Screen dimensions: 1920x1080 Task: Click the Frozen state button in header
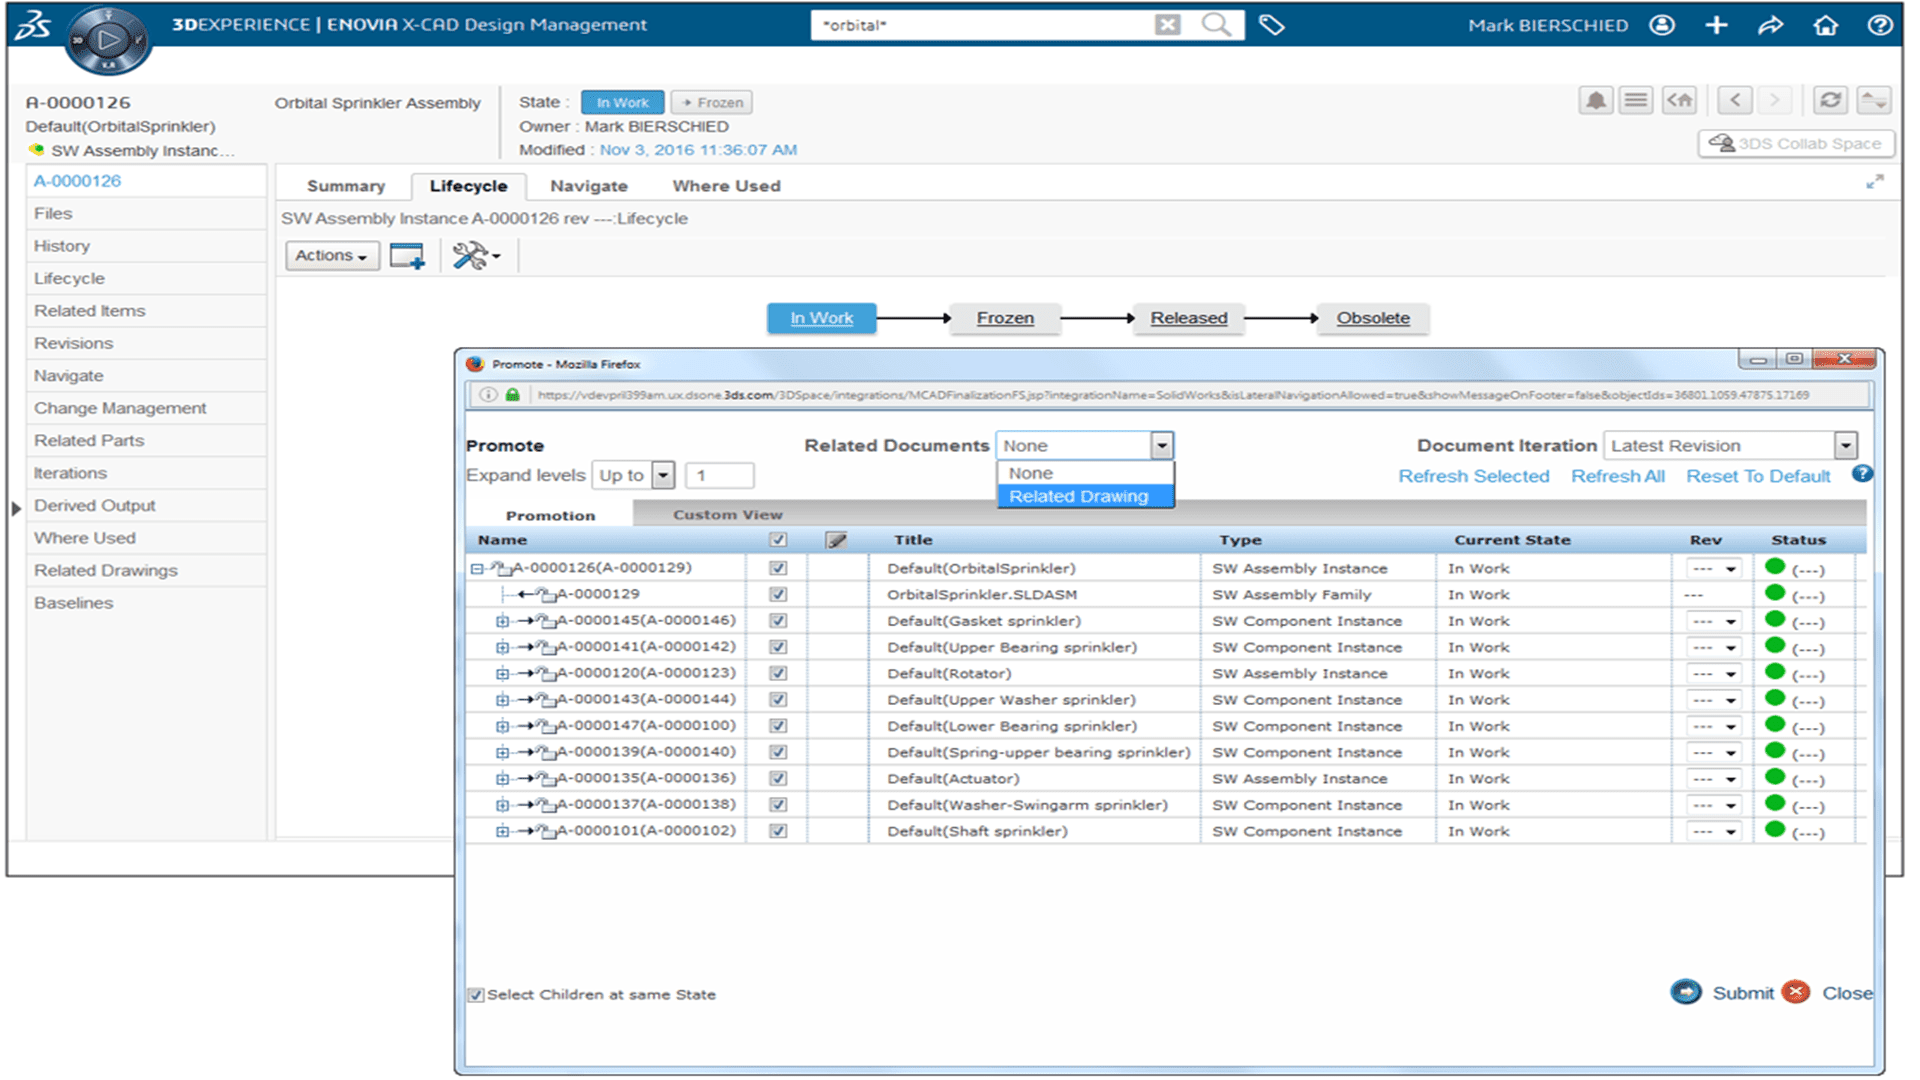[x=711, y=102]
